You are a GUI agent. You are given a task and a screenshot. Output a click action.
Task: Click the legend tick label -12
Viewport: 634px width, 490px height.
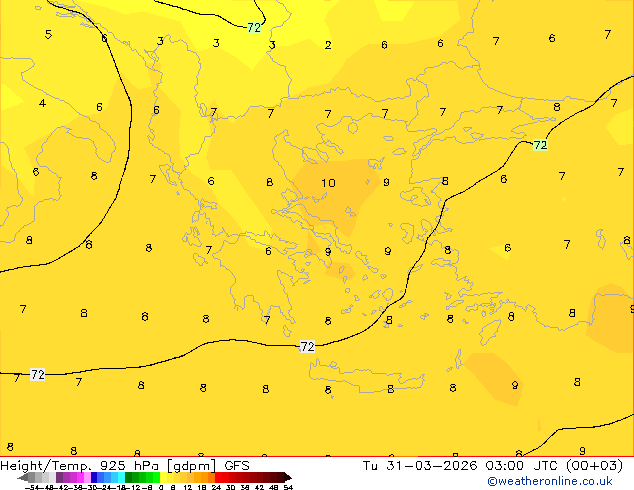(135, 488)
